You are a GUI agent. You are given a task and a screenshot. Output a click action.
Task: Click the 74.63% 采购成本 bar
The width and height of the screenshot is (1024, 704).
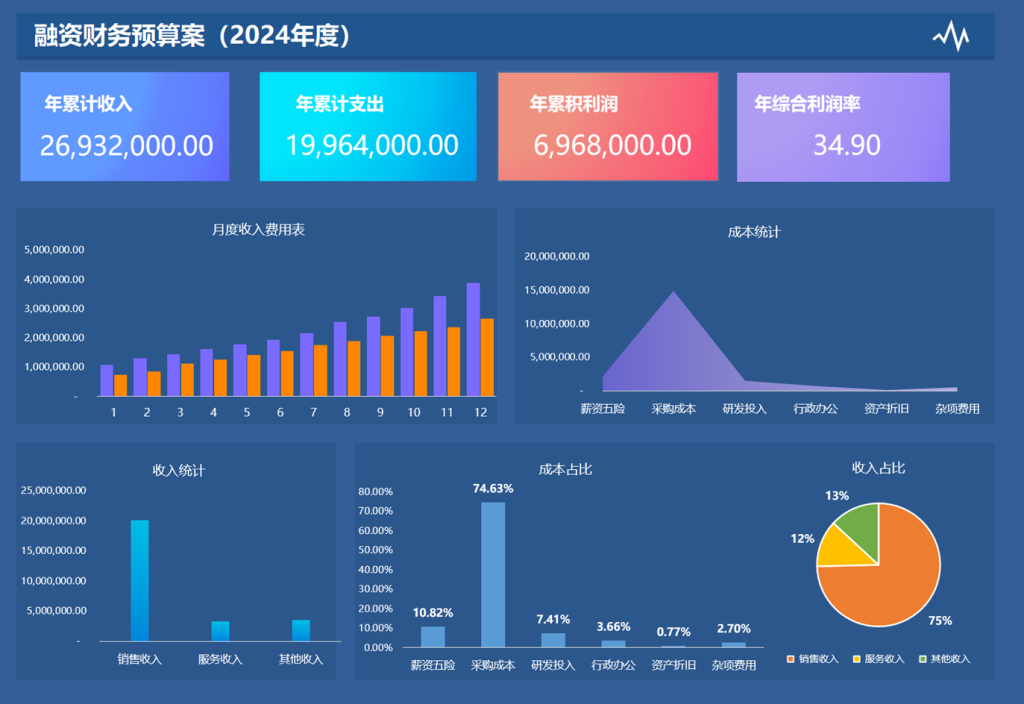coord(493,575)
